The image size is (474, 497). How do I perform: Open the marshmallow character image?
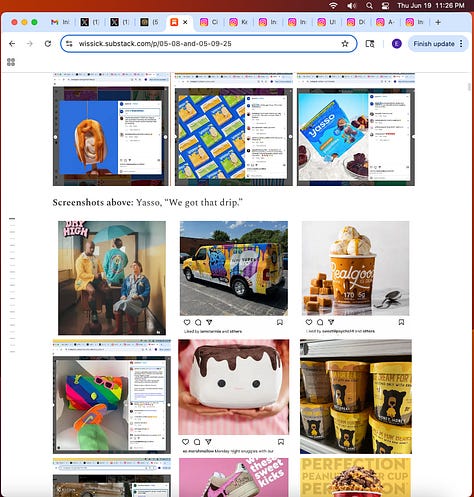coord(234,387)
